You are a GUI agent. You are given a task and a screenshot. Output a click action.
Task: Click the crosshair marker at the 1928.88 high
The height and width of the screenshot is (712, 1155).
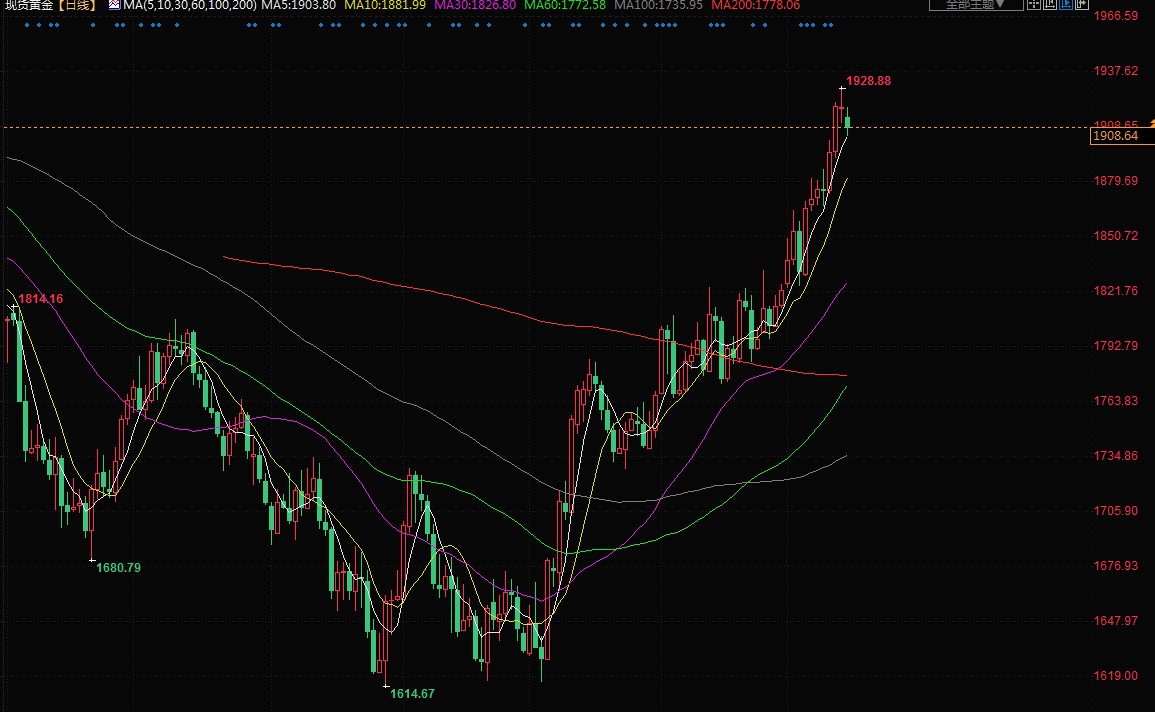(841, 90)
